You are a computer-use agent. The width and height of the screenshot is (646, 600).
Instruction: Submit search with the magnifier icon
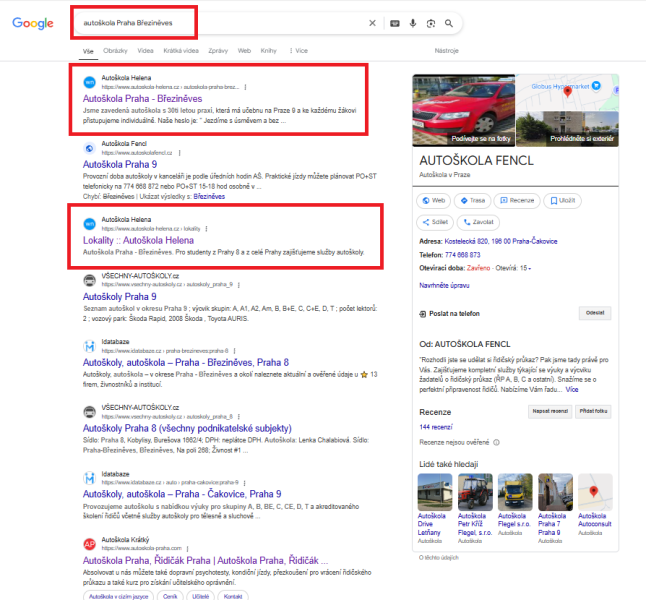[449, 23]
